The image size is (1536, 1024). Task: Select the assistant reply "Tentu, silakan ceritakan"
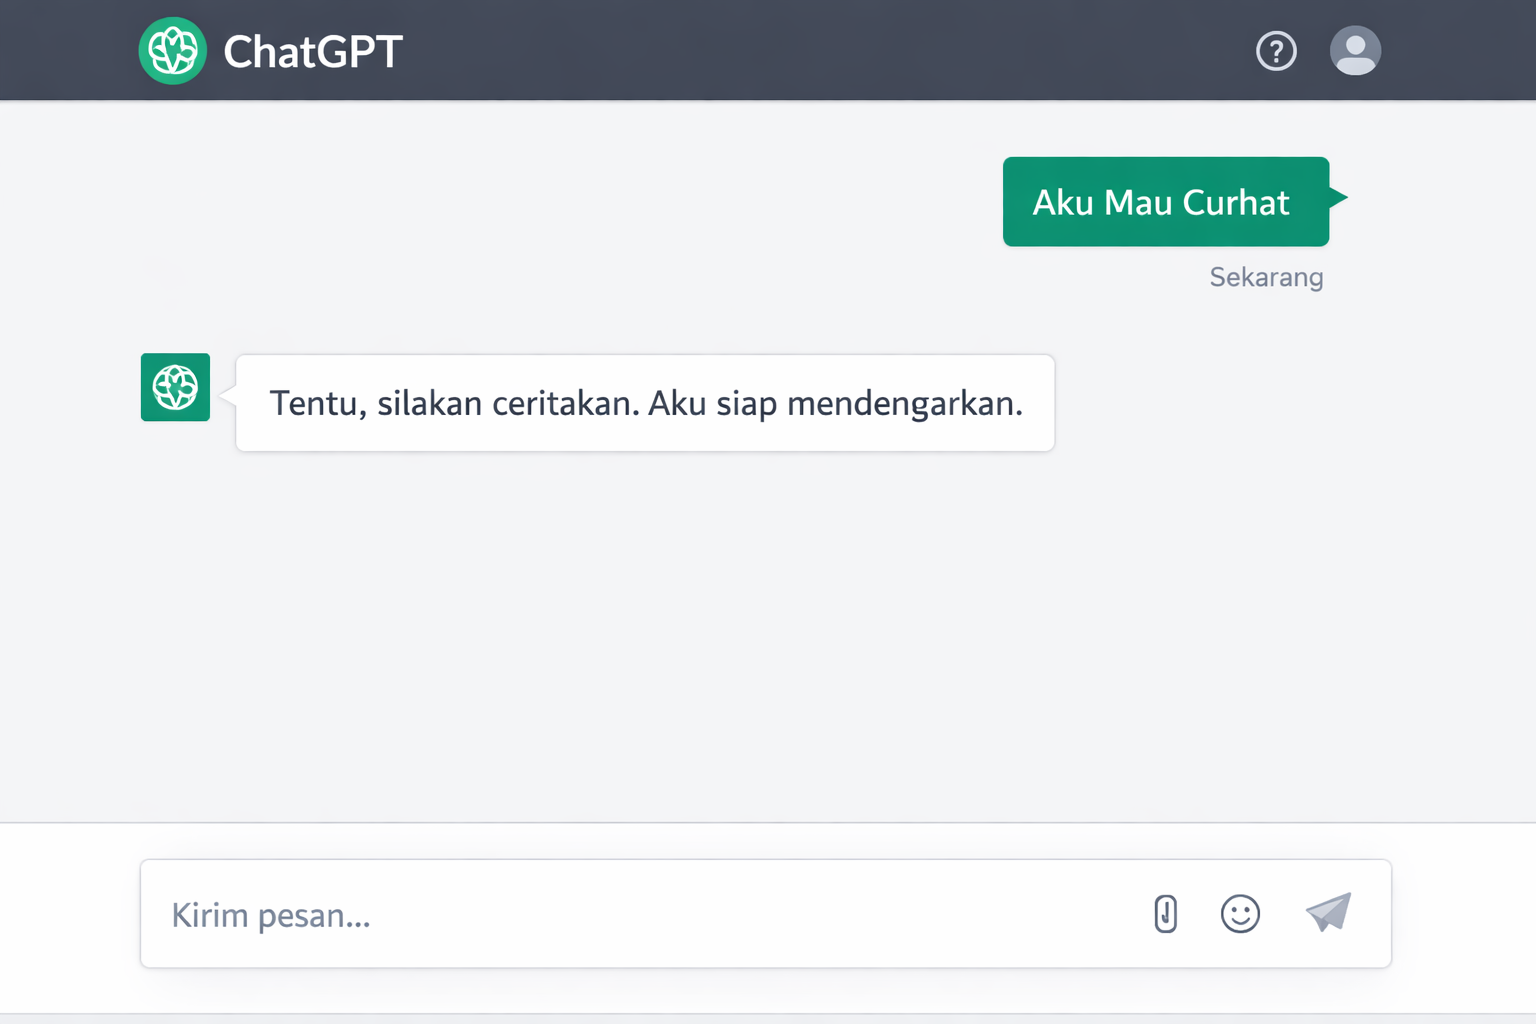645,403
